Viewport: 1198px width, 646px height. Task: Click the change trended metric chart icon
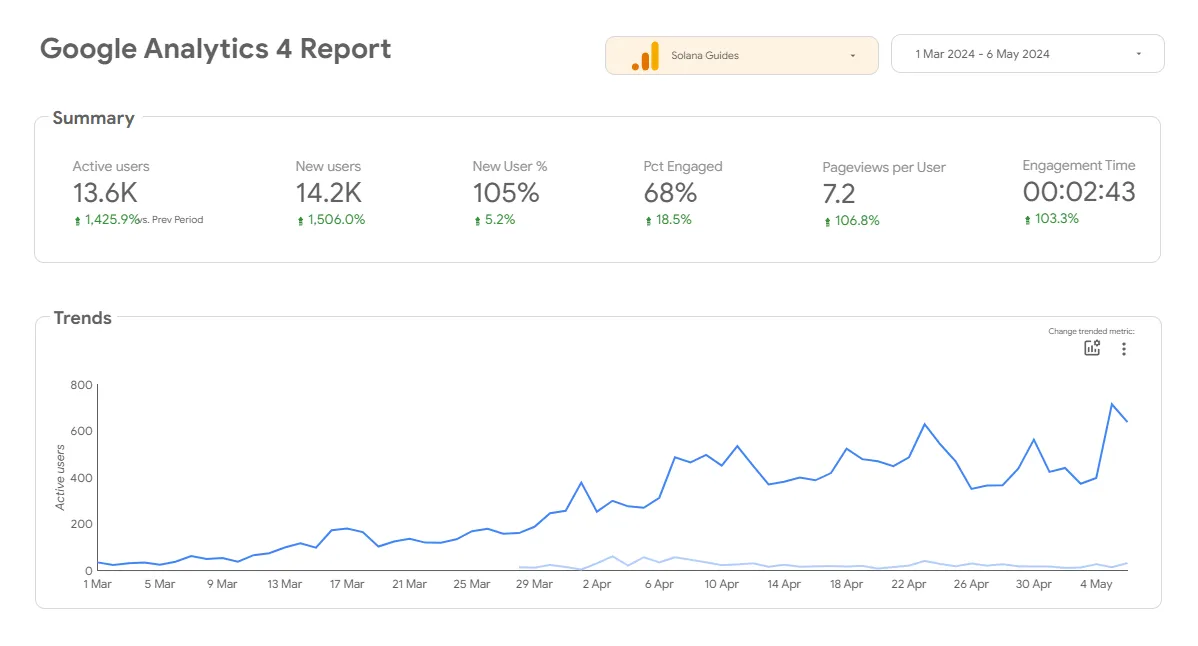(1092, 348)
